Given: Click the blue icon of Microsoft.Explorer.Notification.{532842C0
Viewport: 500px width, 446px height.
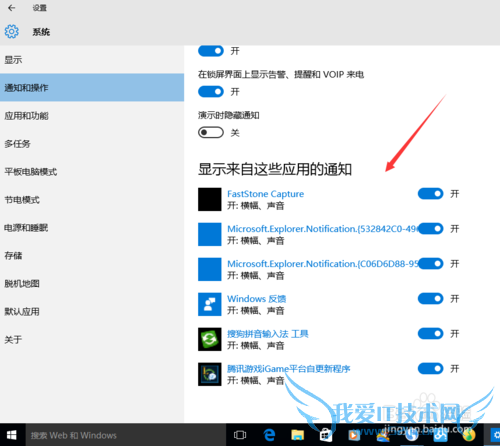Looking at the screenshot, I should pyautogui.click(x=210, y=234).
